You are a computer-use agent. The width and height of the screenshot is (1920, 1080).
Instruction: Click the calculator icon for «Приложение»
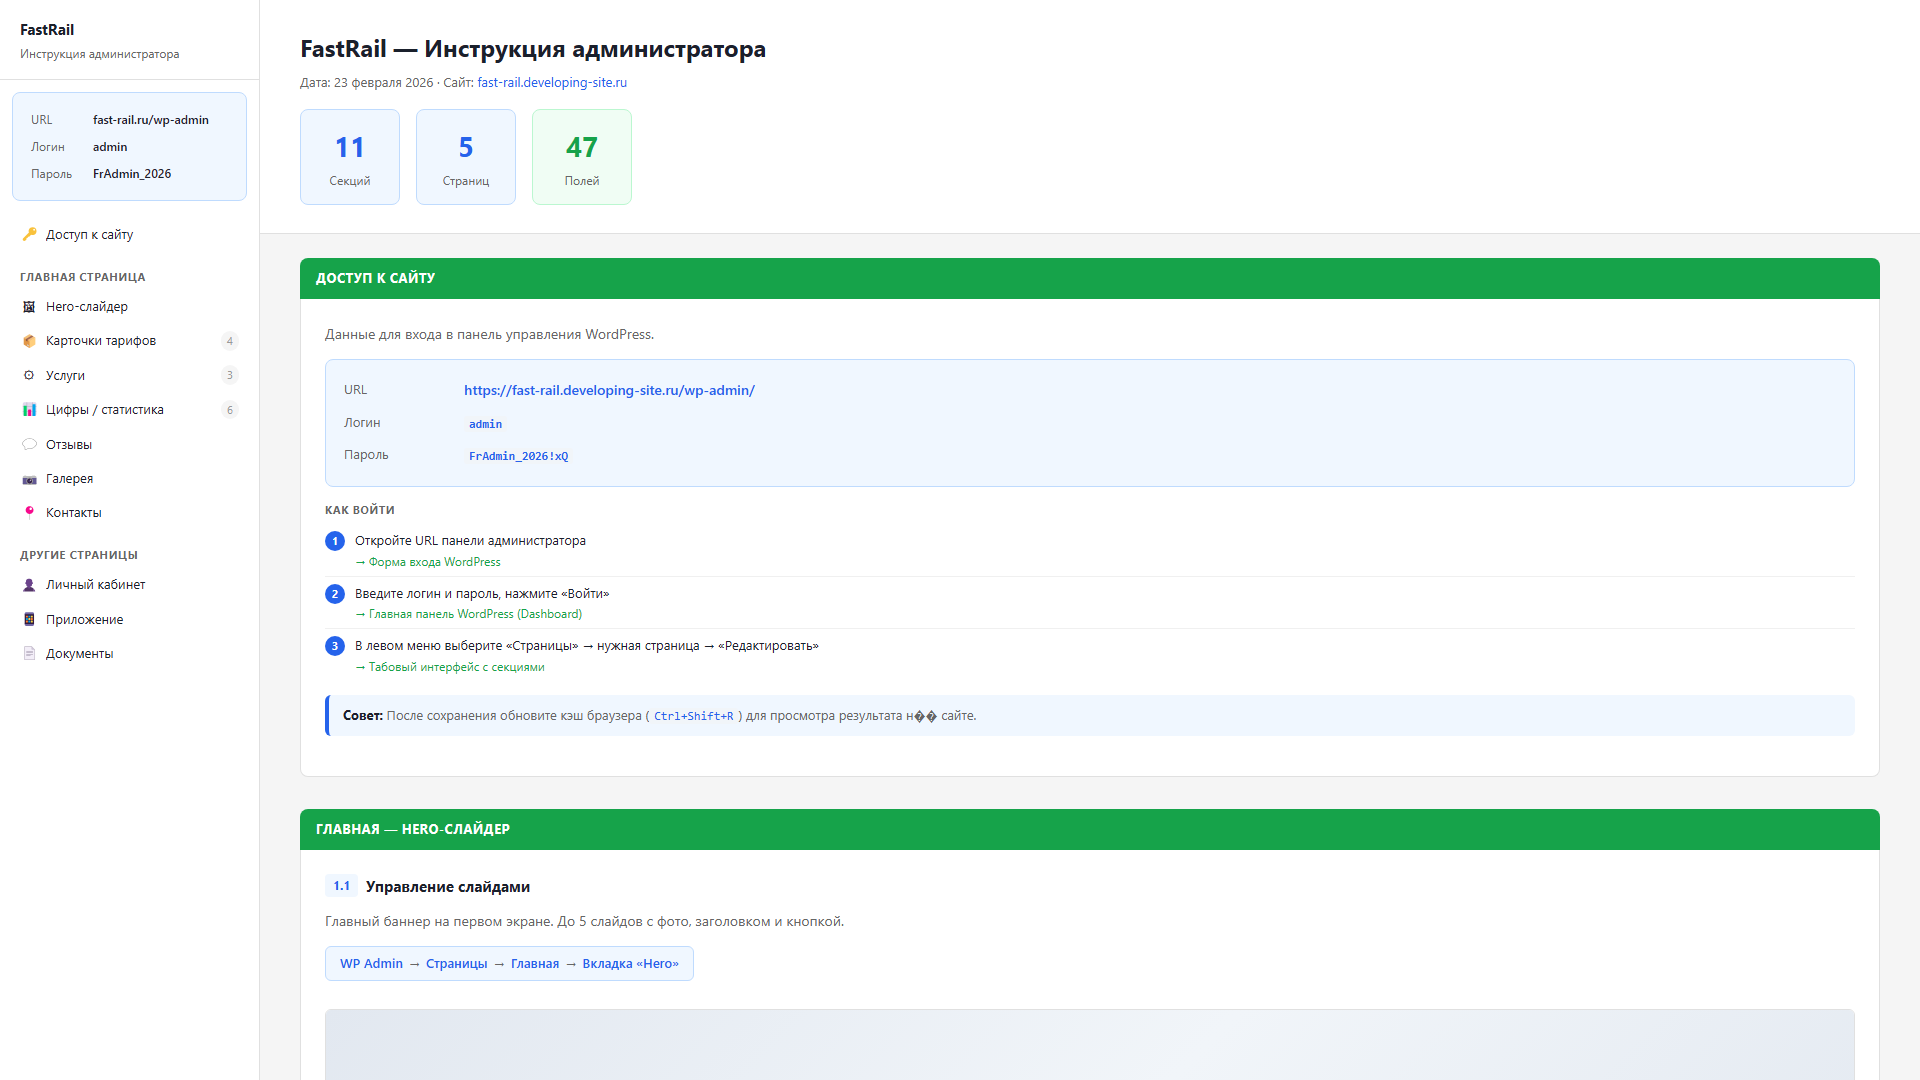(x=29, y=619)
